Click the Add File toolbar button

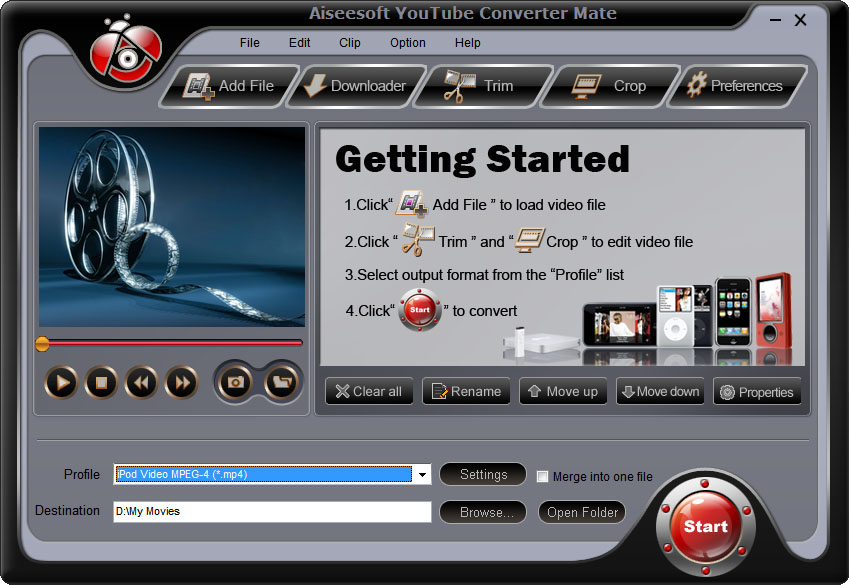(230, 86)
